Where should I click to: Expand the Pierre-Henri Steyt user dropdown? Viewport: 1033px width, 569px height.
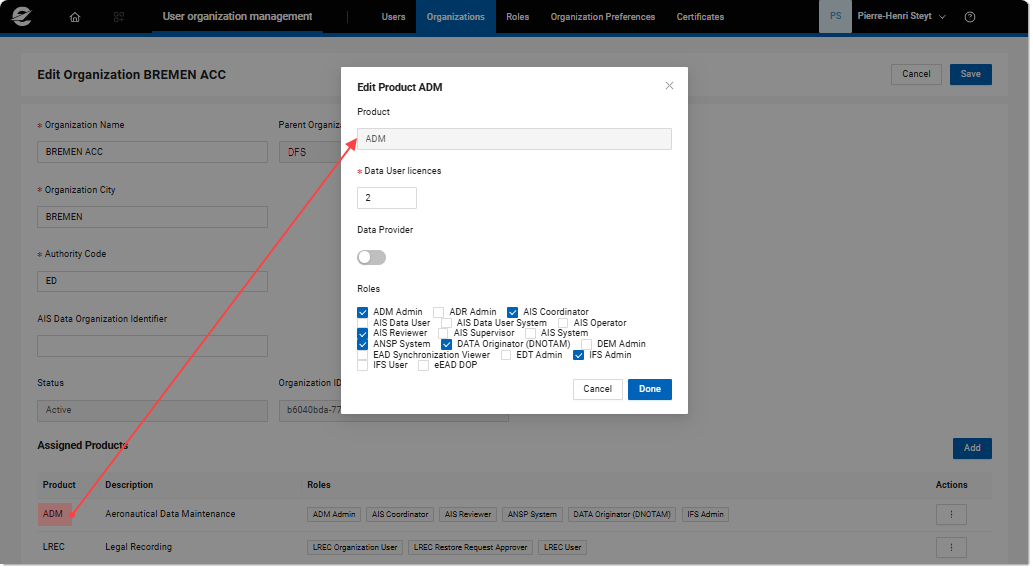[x=901, y=17]
